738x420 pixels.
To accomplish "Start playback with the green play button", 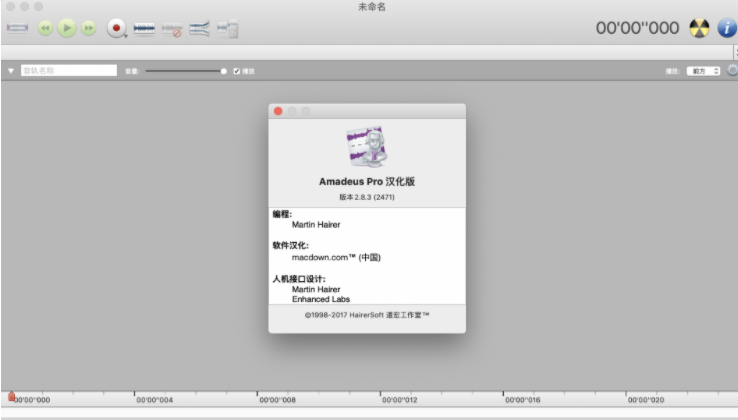I will [67, 28].
